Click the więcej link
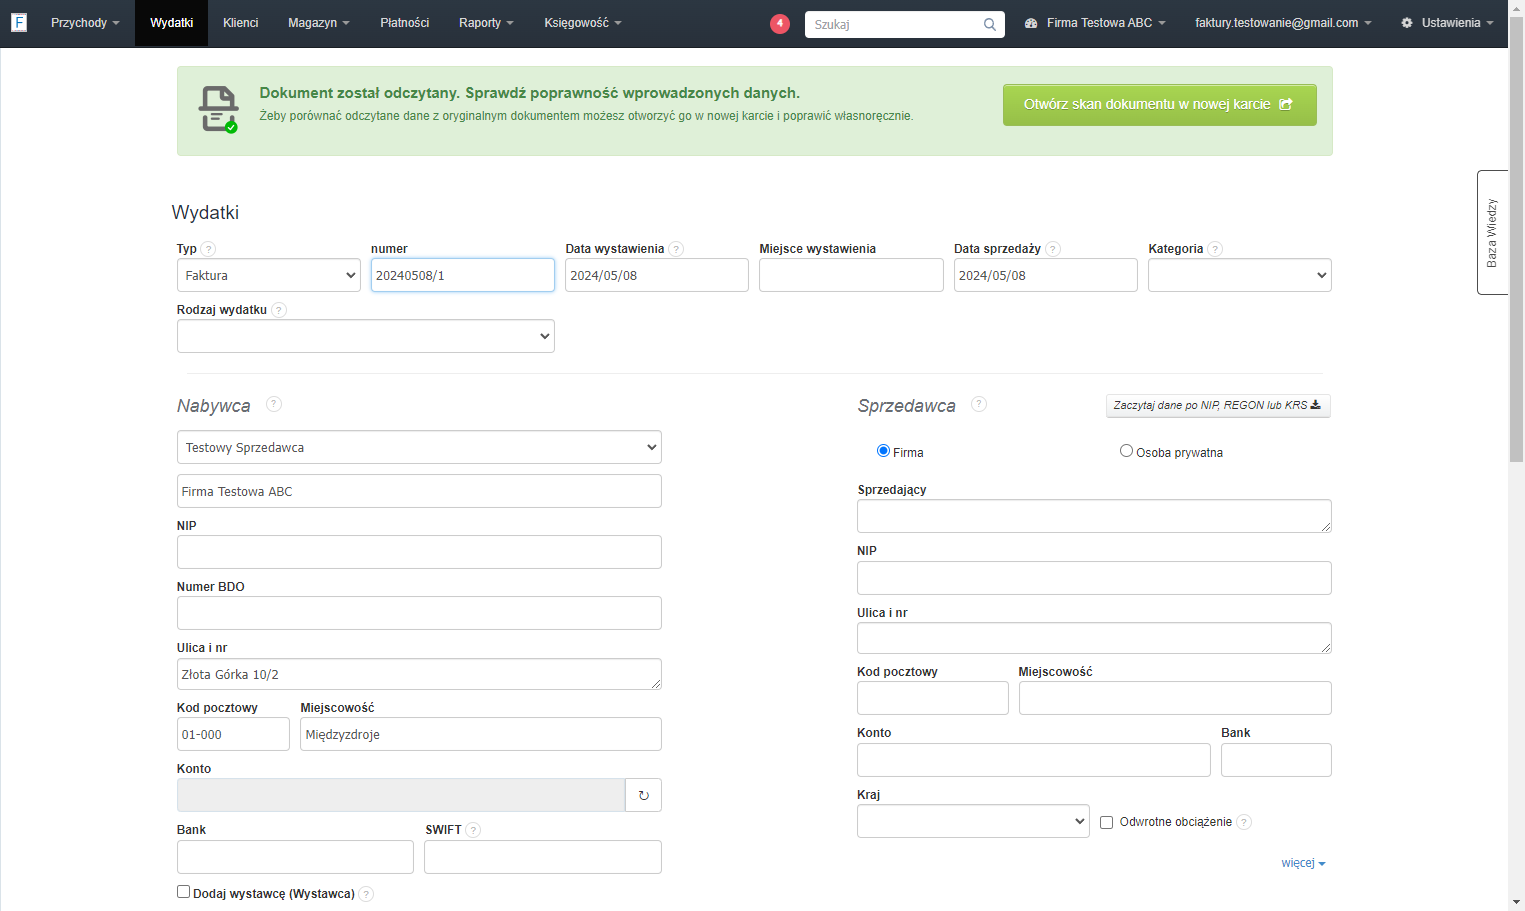This screenshot has height=911, width=1525. tap(1303, 863)
